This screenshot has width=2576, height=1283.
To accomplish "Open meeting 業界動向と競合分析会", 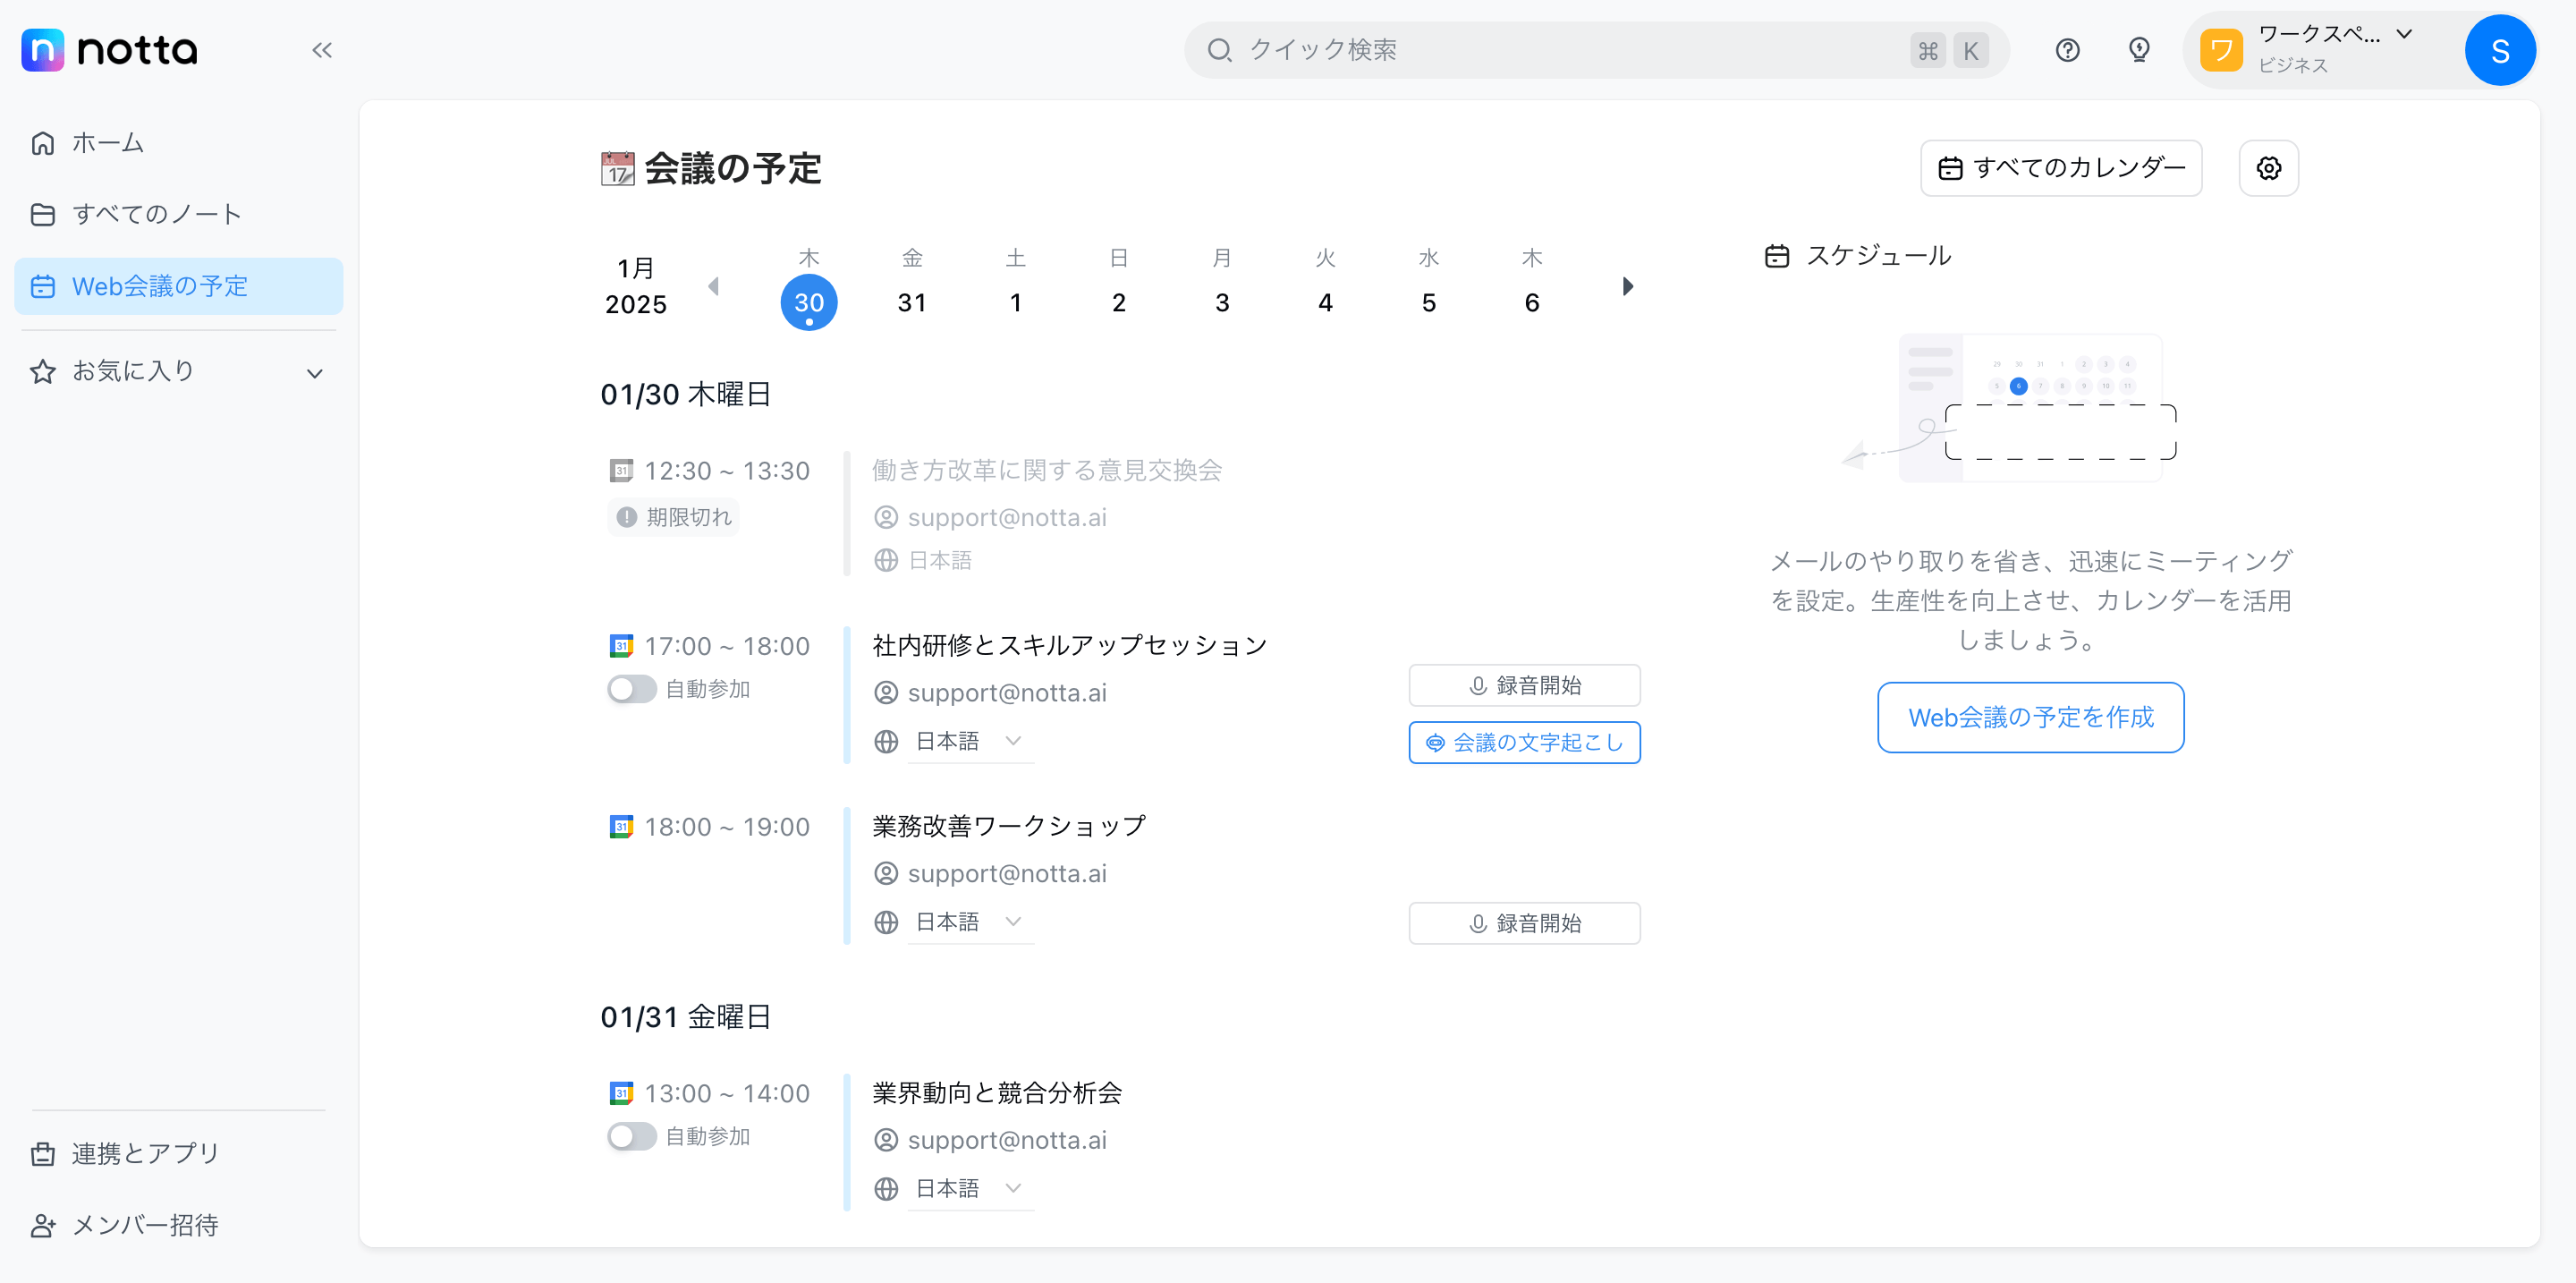I will pos(997,1093).
